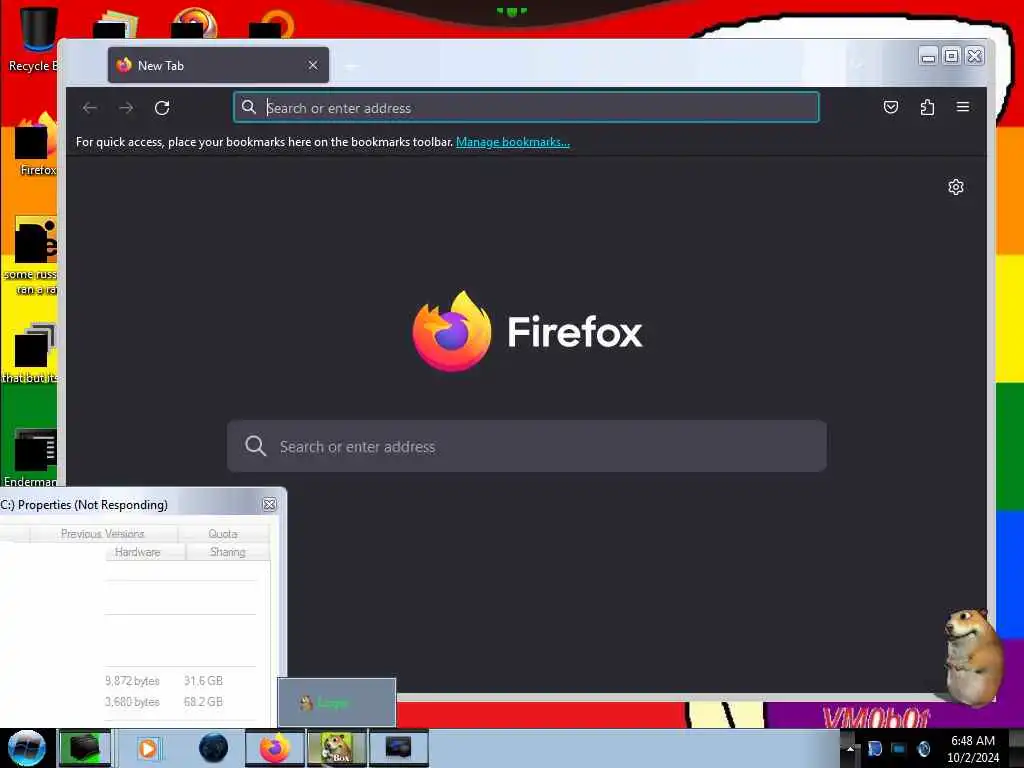This screenshot has width=1024, height=768.
Task: Select the folder desktop icon beside Recycle Bin
Action: pyautogui.click(x=116, y=25)
